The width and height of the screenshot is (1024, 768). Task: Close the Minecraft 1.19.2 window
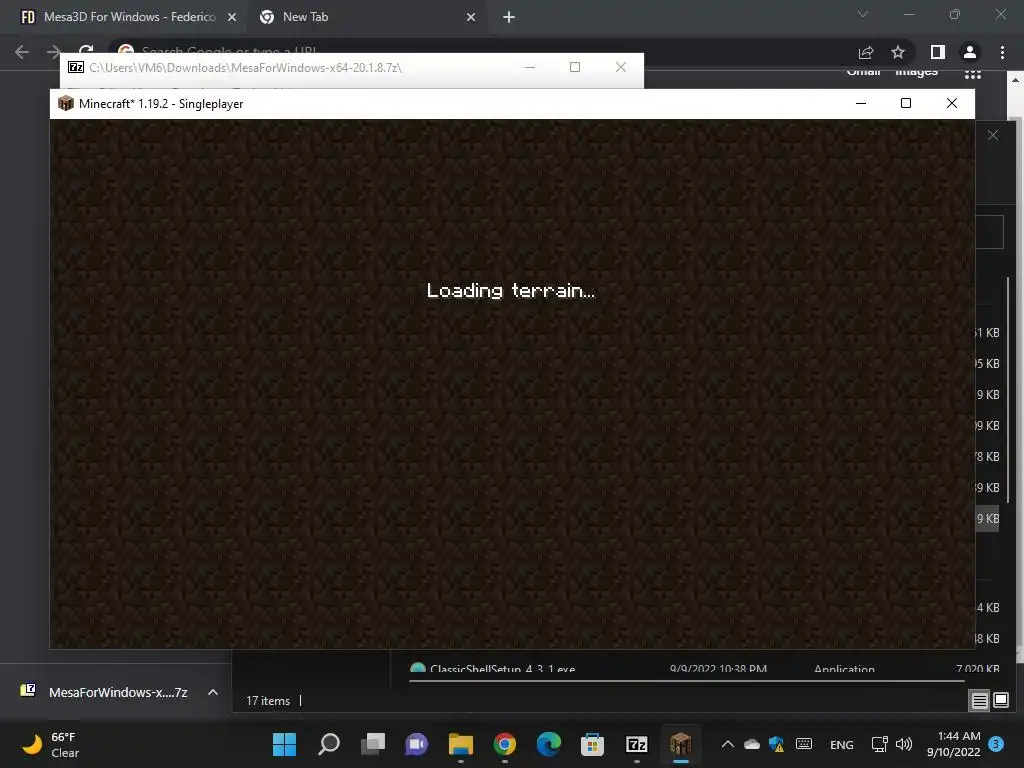952,103
